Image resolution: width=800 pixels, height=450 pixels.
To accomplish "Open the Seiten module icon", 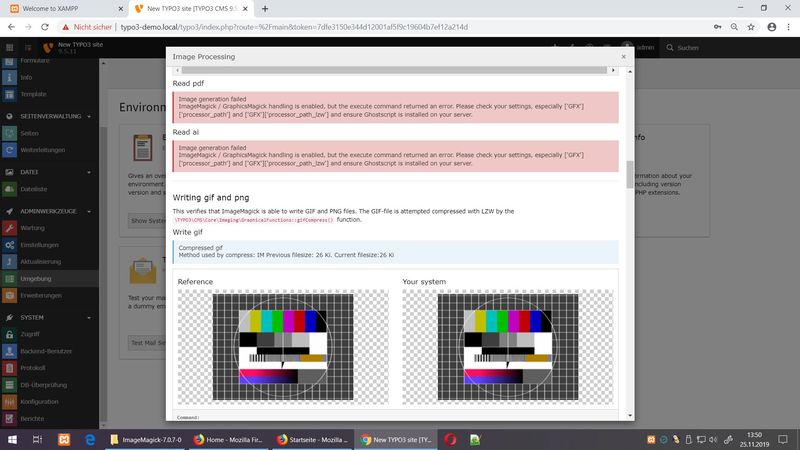I will click(x=9, y=133).
